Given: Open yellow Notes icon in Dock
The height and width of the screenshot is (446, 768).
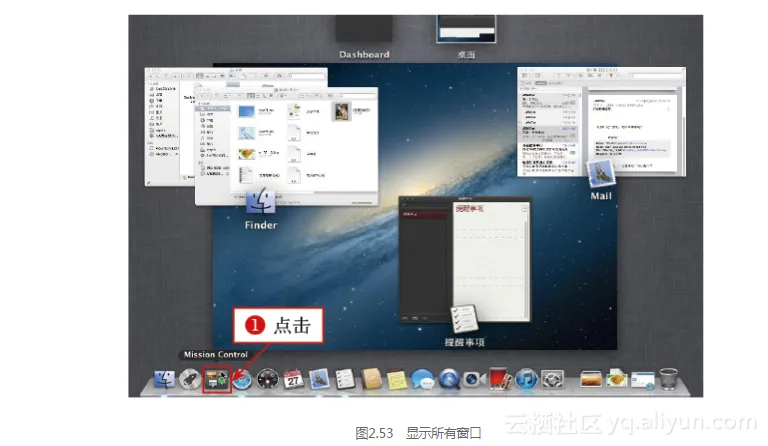Looking at the screenshot, I should coord(397,380).
